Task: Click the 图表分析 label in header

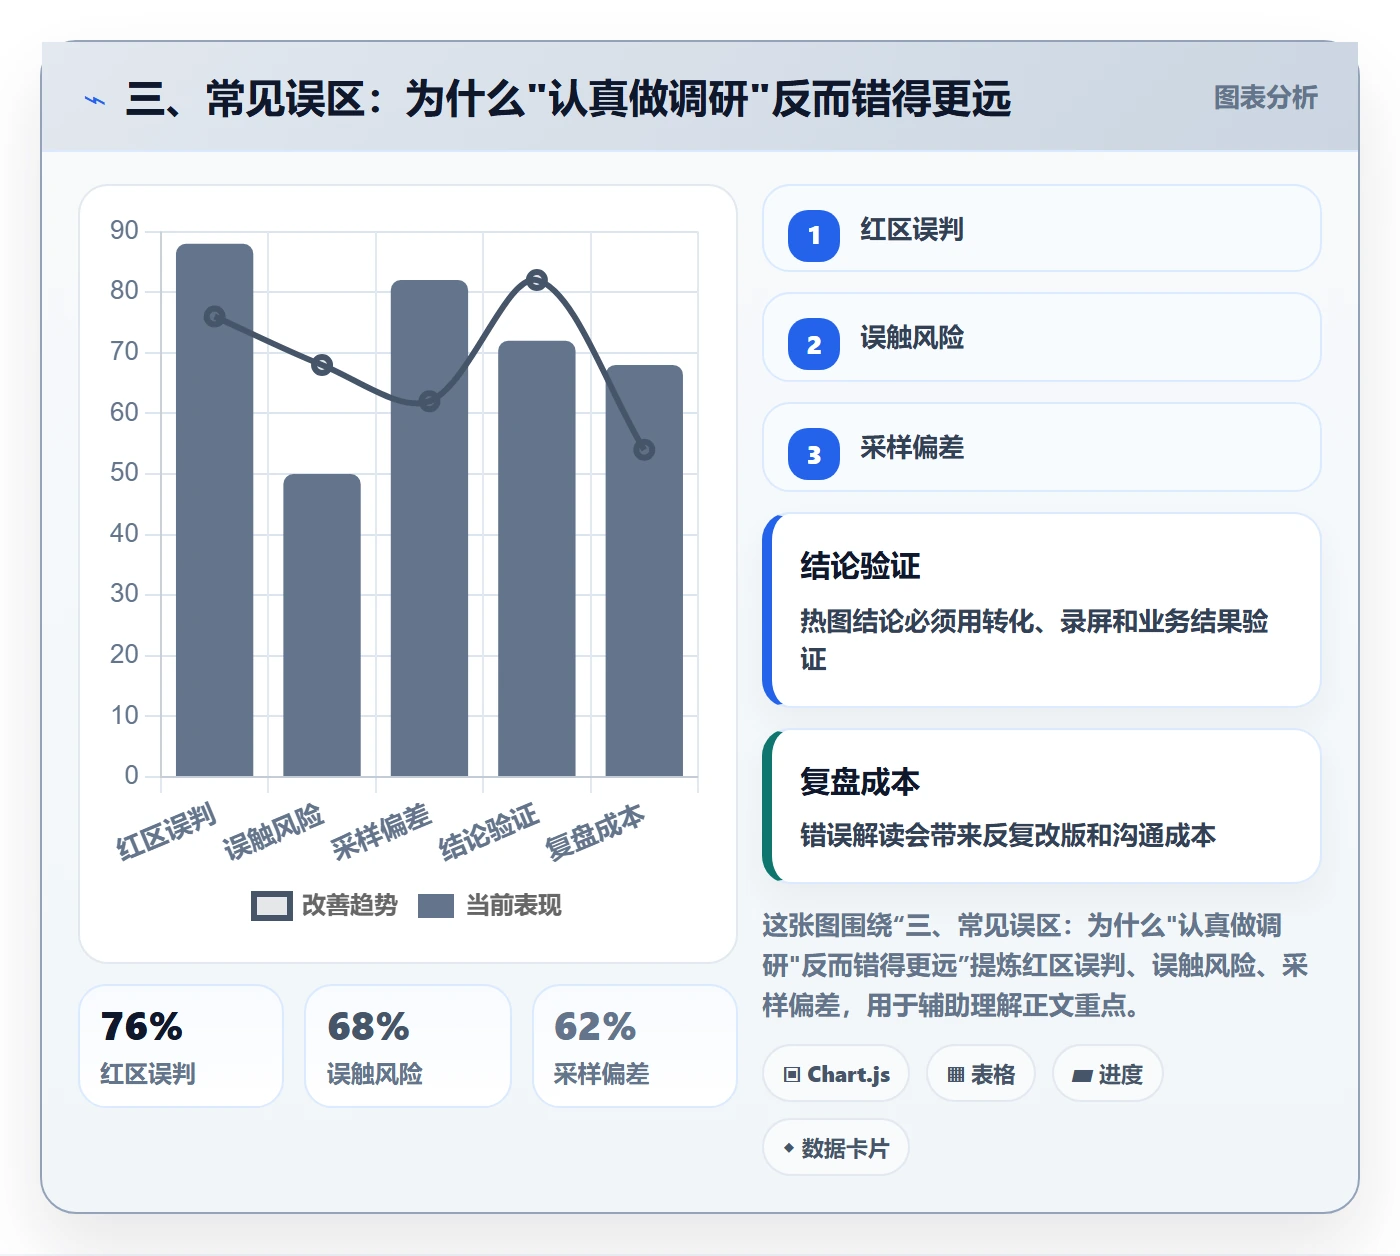Action: tap(1266, 97)
